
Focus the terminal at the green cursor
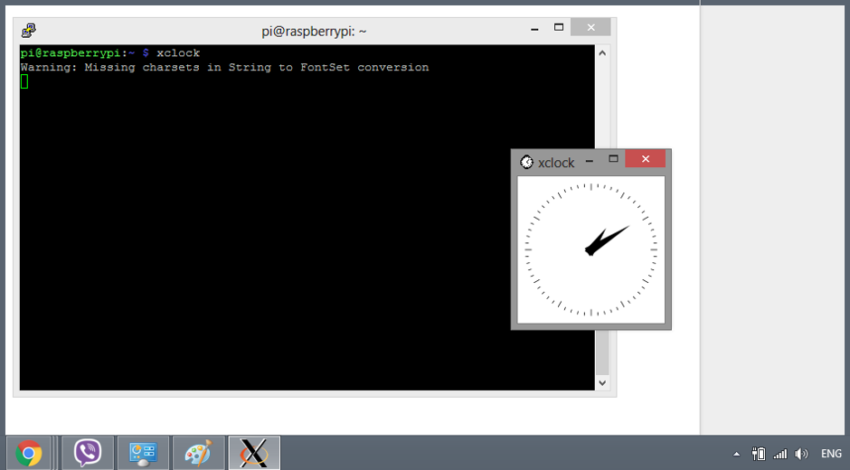point(24,82)
